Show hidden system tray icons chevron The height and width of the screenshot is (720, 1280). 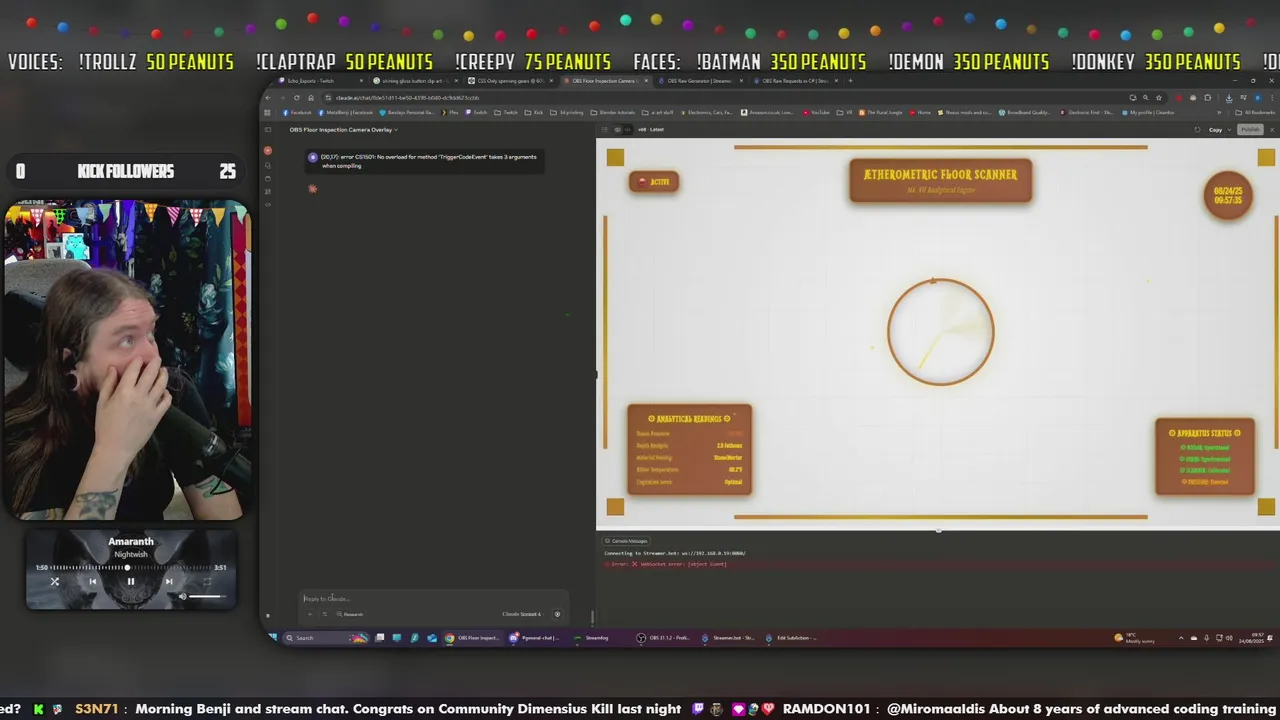(x=1180, y=637)
